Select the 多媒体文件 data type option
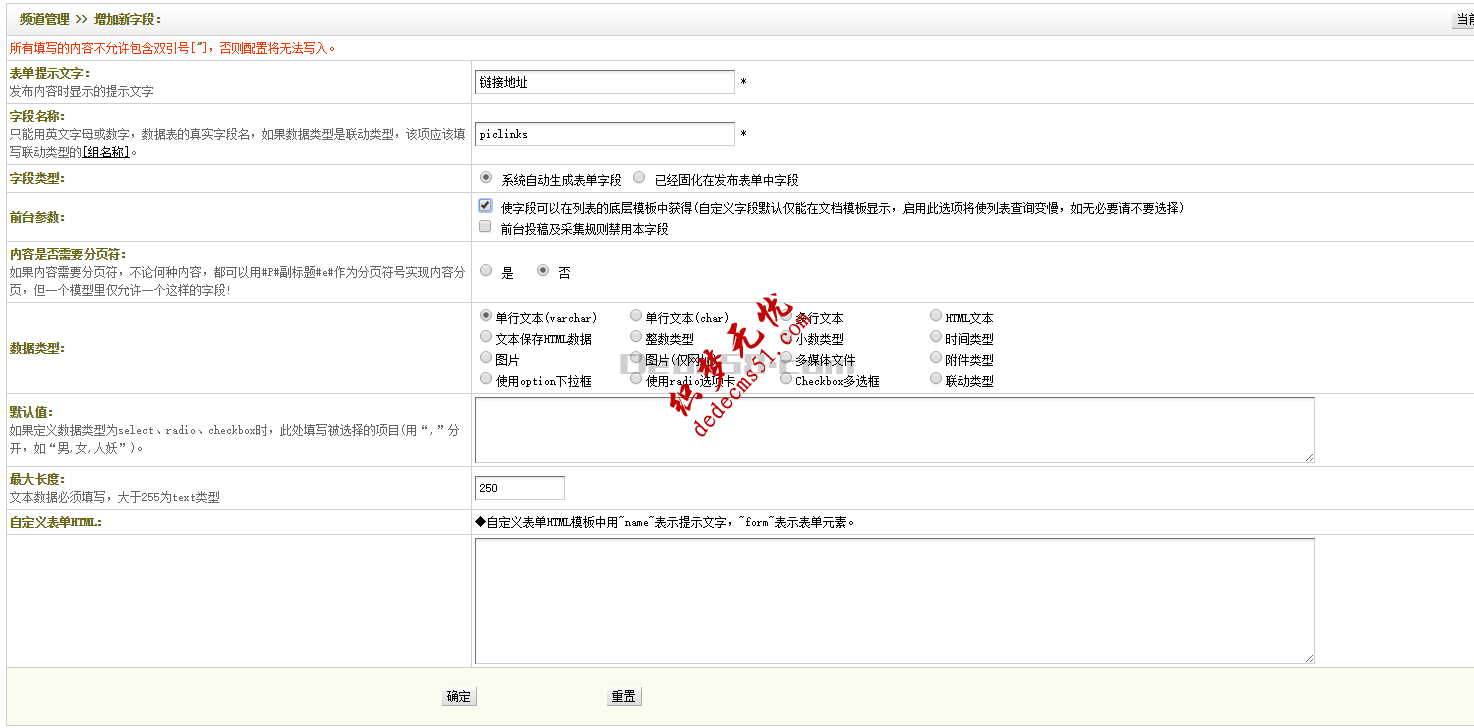 pos(786,358)
